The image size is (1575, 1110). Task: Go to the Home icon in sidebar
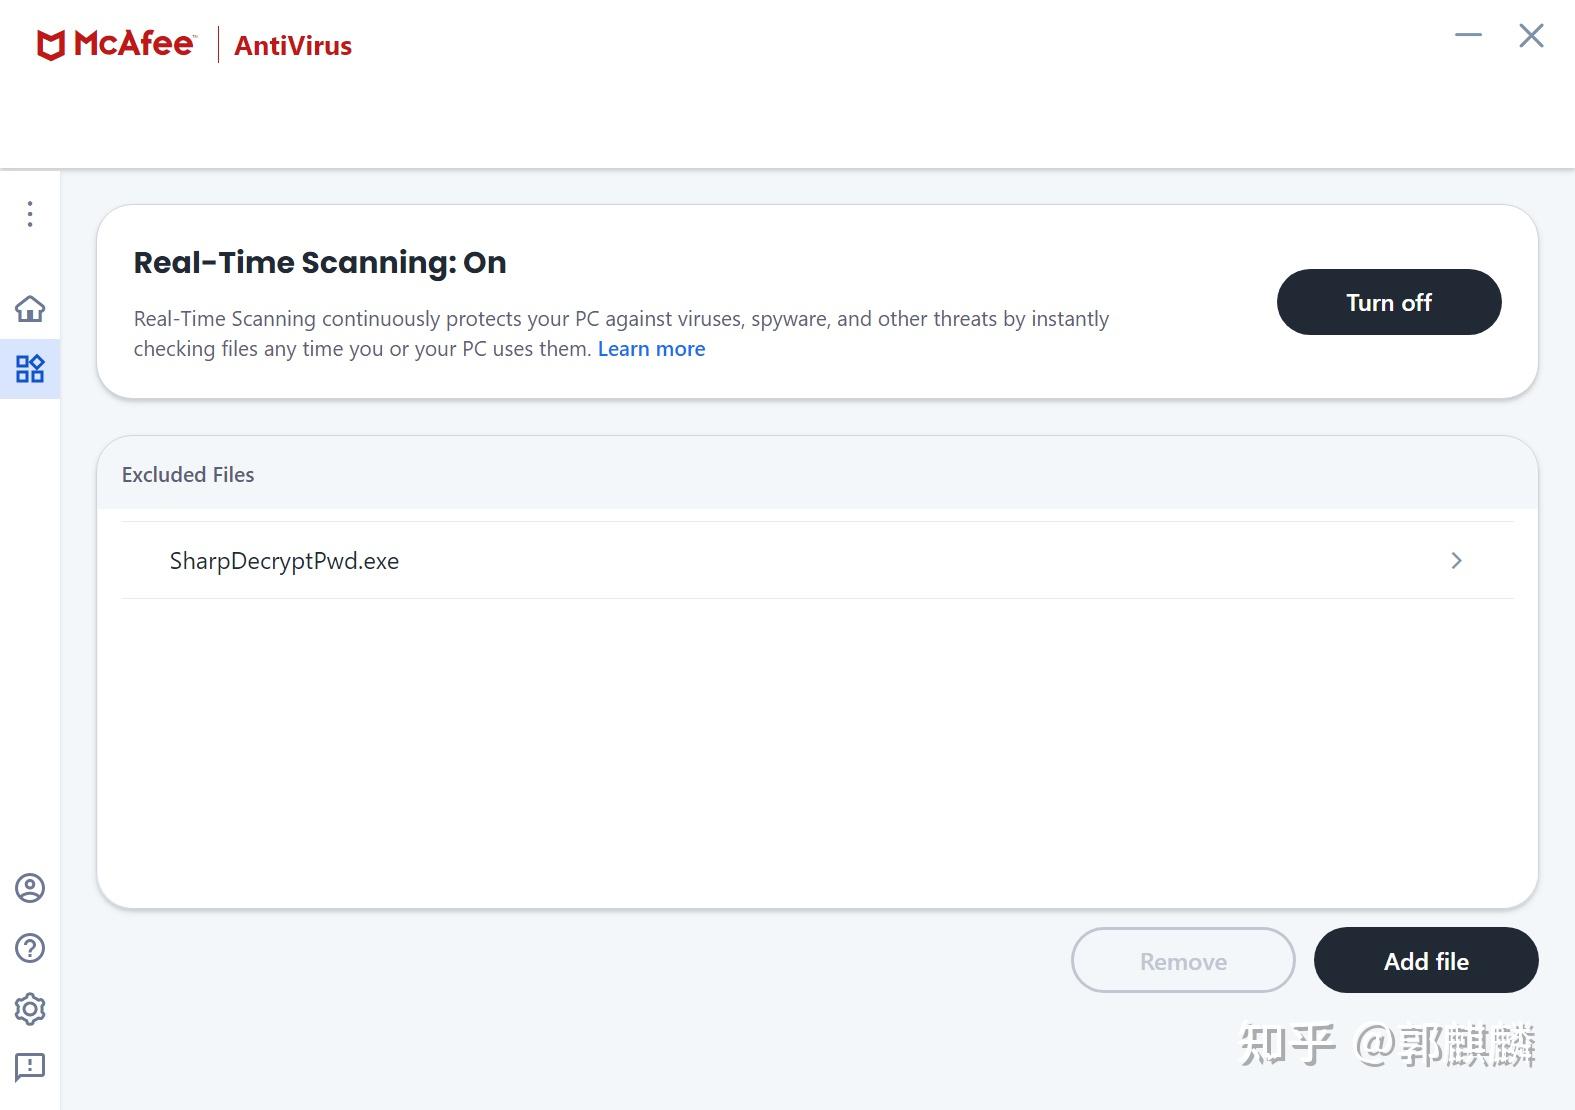point(30,308)
